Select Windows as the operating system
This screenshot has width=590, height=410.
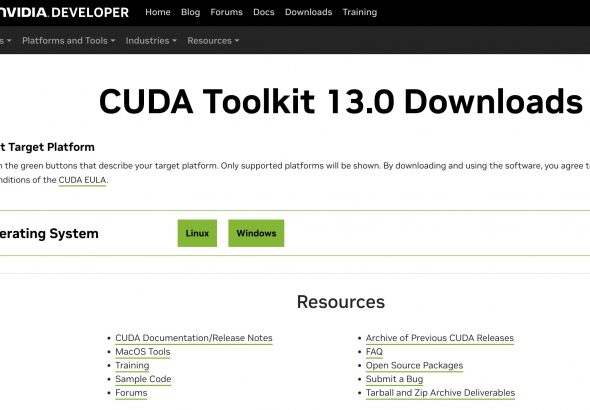click(x=256, y=233)
